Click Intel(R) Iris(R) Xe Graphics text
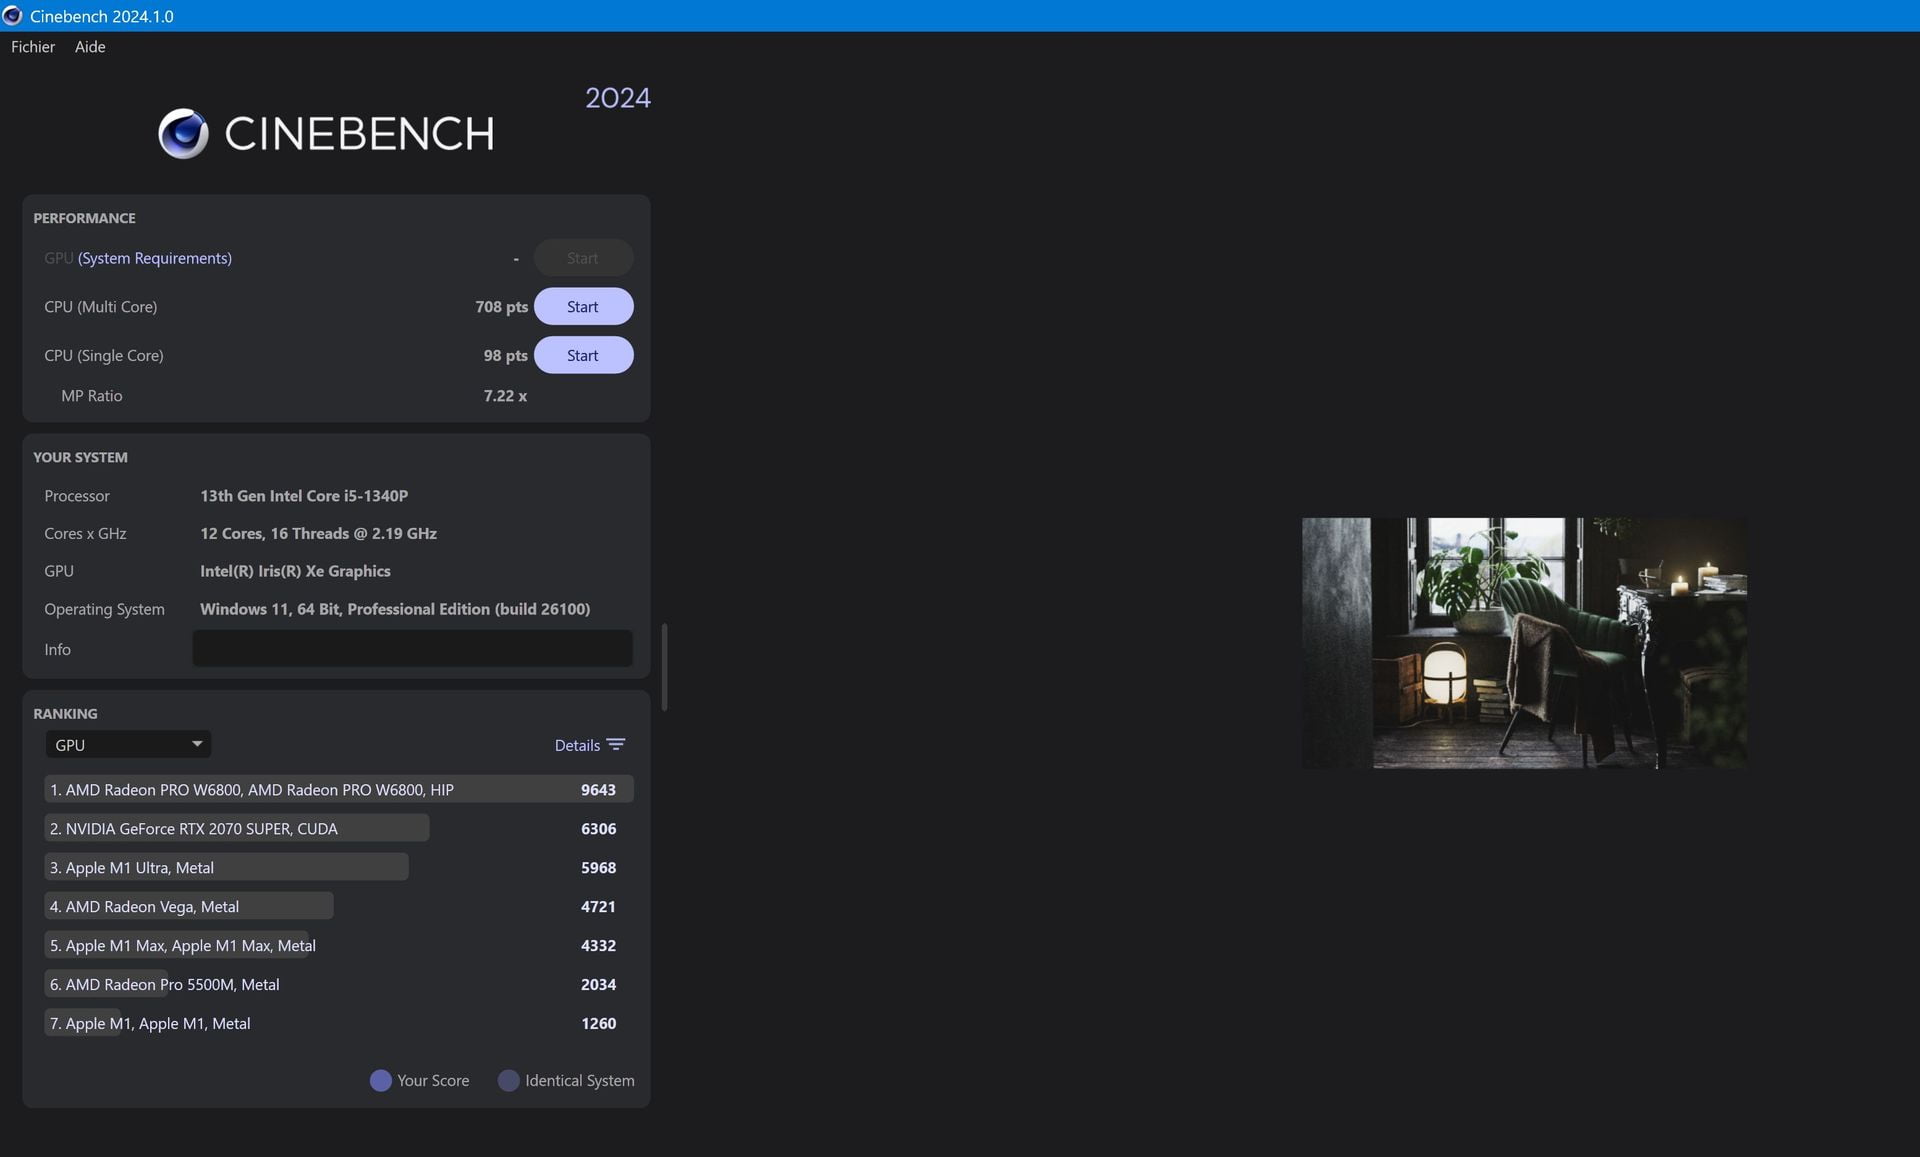Screen dimensions: 1920x1157 click(x=295, y=571)
